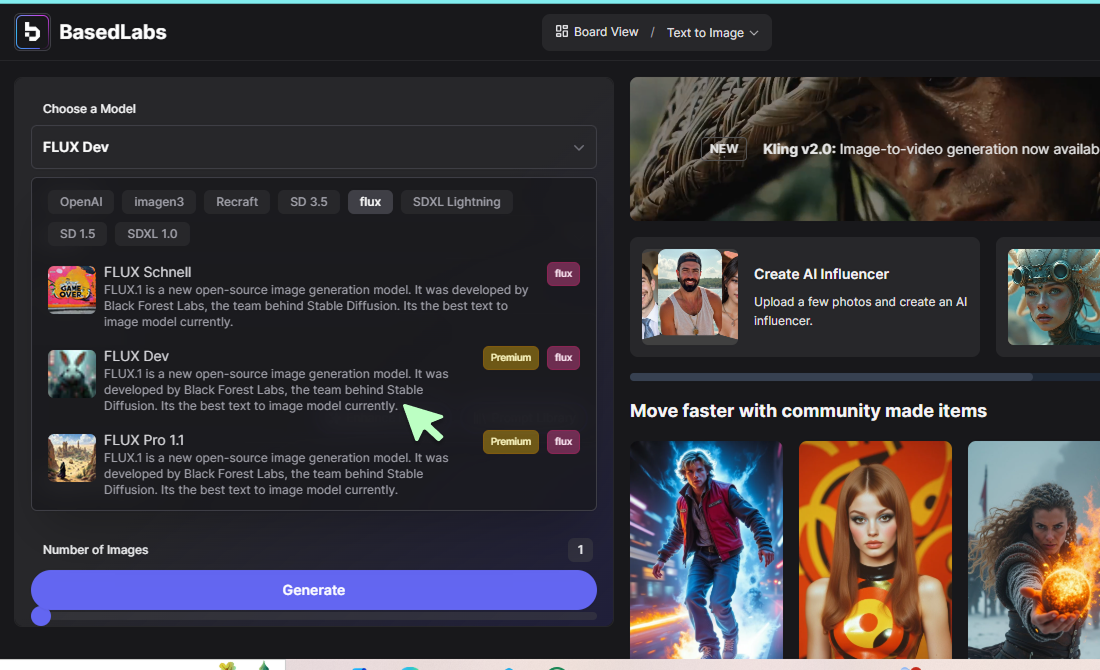This screenshot has height=670, width=1100.
Task: Filter models by SDXL 1.0
Action: [x=152, y=234]
